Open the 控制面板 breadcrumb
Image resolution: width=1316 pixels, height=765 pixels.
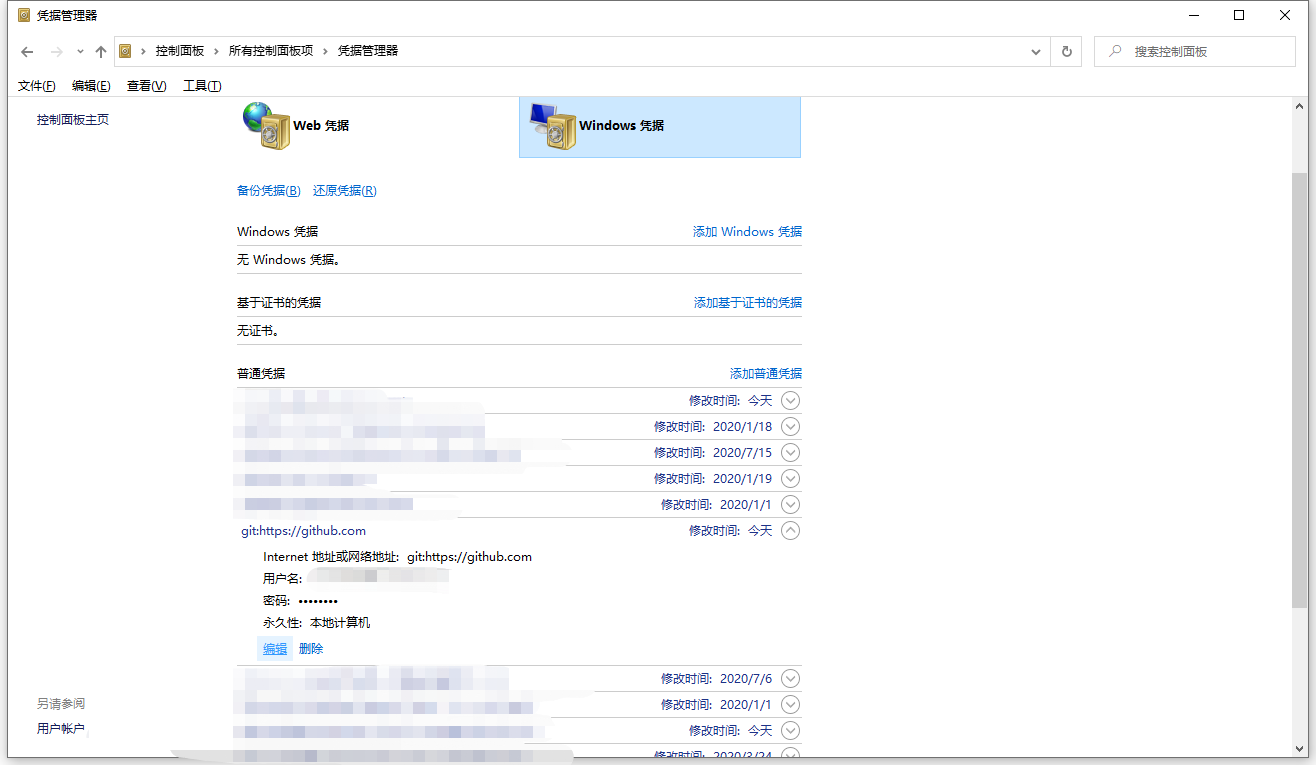(180, 51)
